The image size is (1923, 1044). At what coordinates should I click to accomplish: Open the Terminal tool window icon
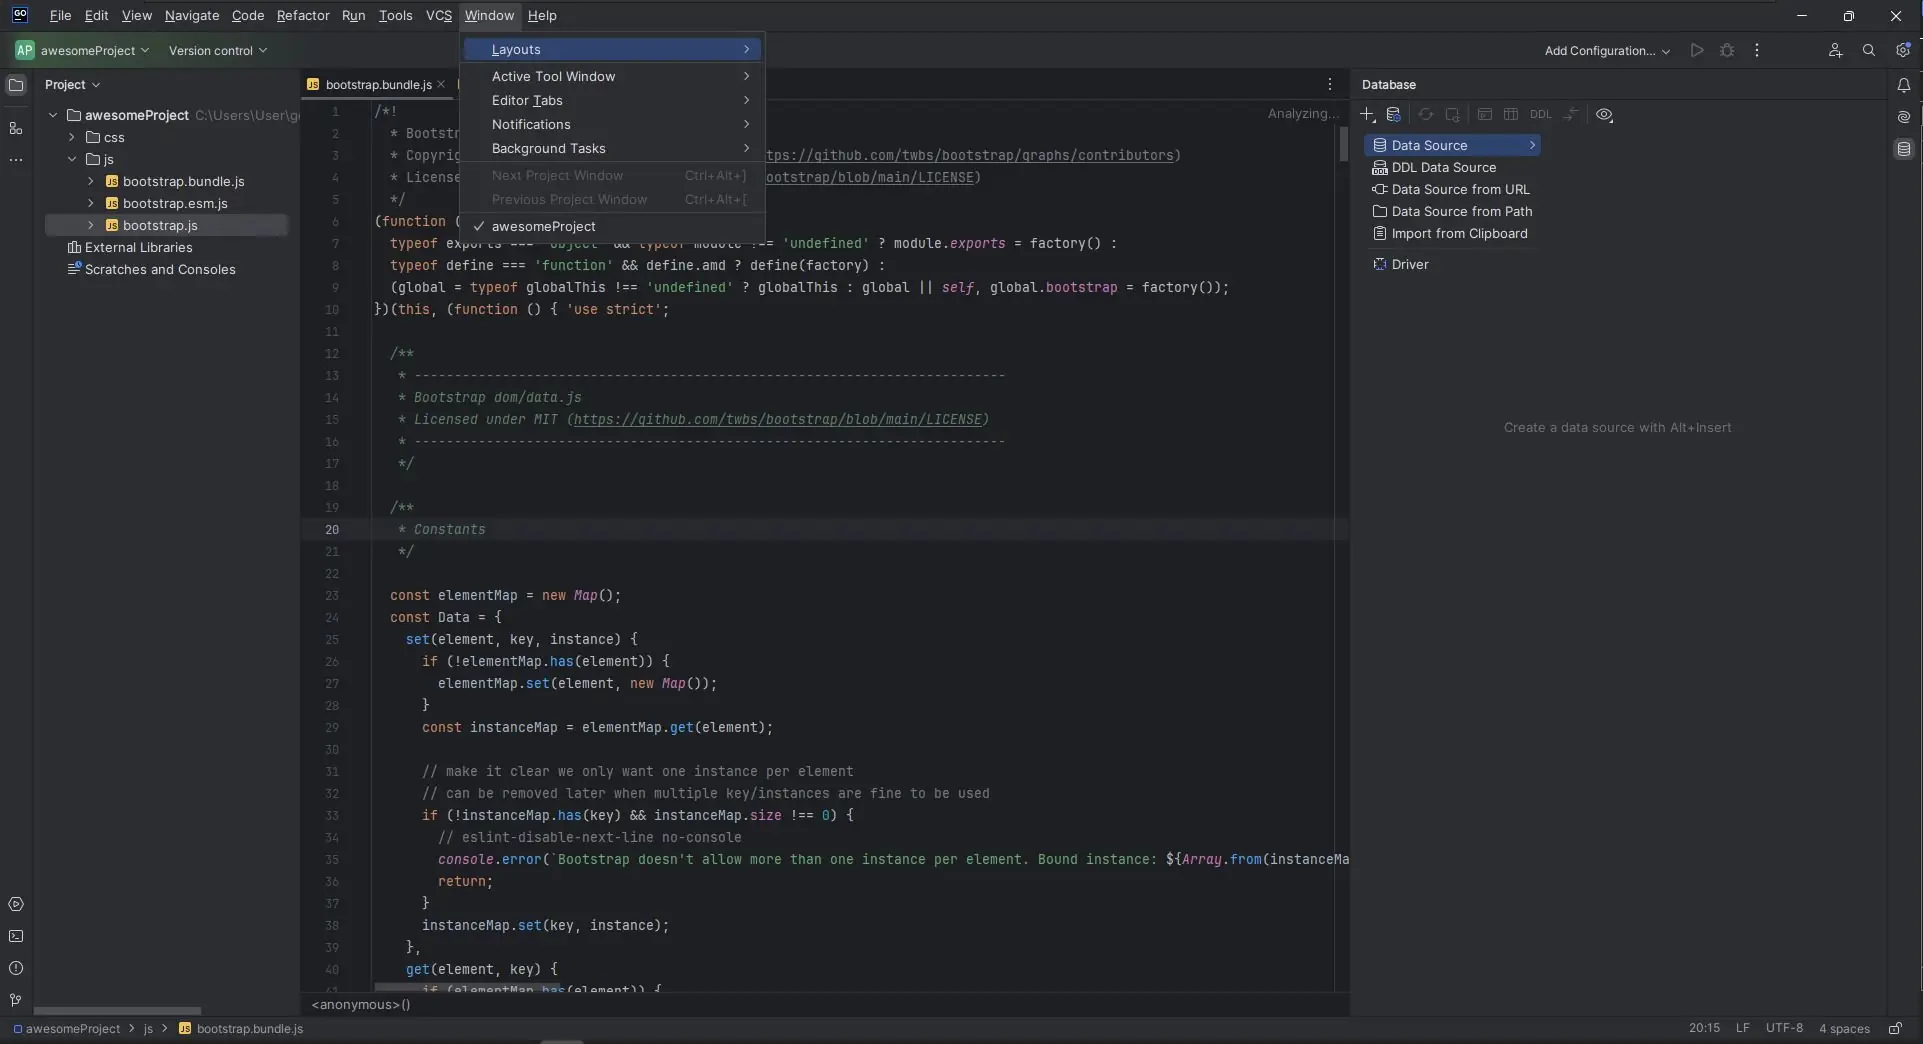[x=16, y=936]
